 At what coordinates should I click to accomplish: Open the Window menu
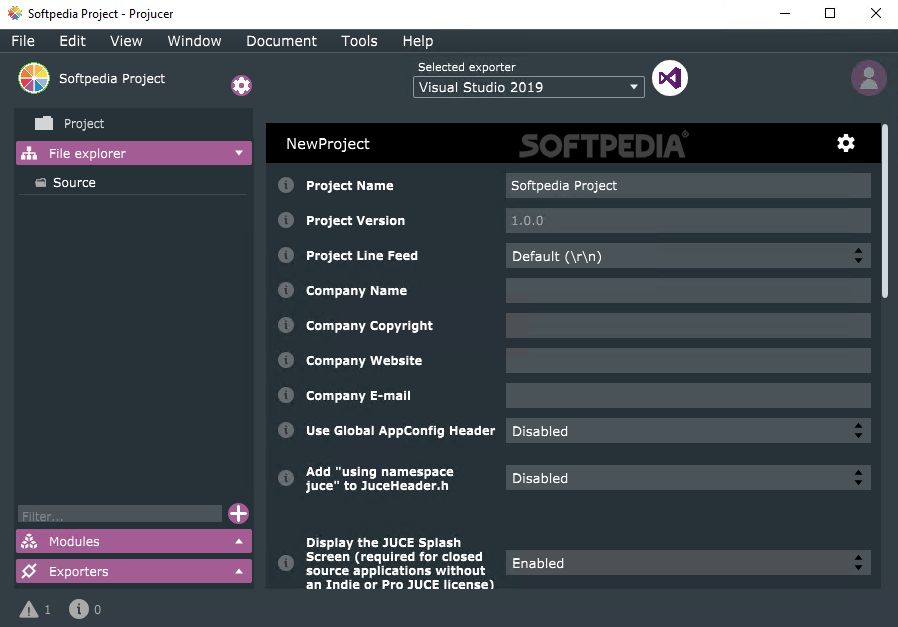click(194, 41)
